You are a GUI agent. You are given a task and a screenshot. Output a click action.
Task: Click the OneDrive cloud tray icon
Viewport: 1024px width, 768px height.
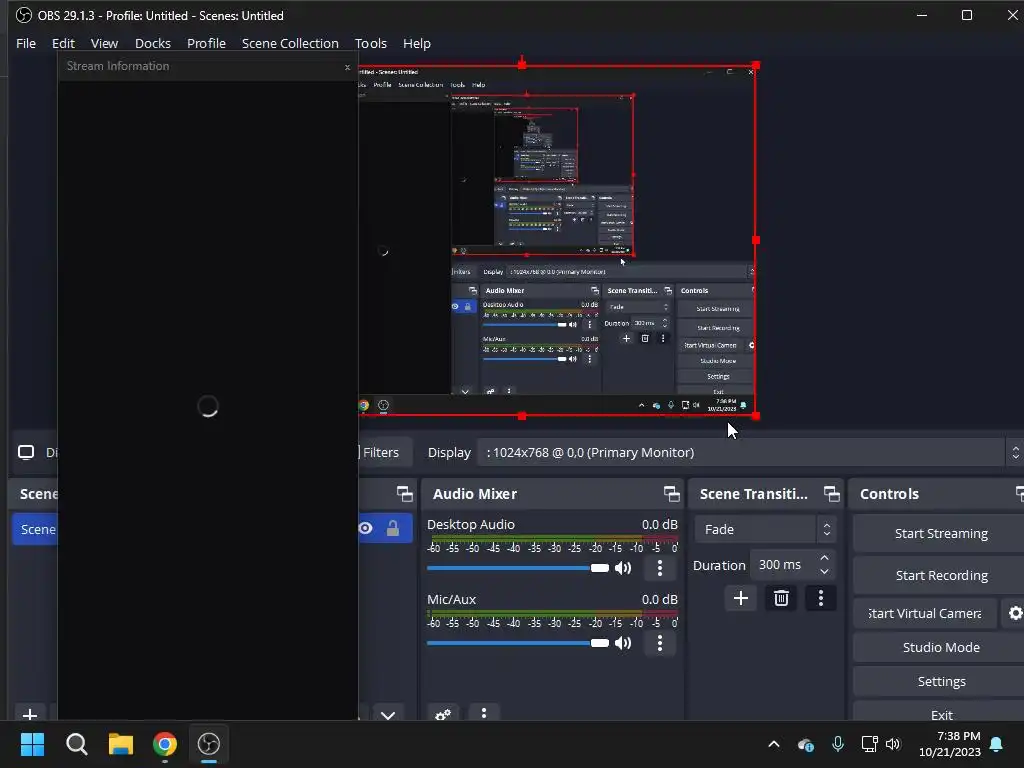coord(806,744)
